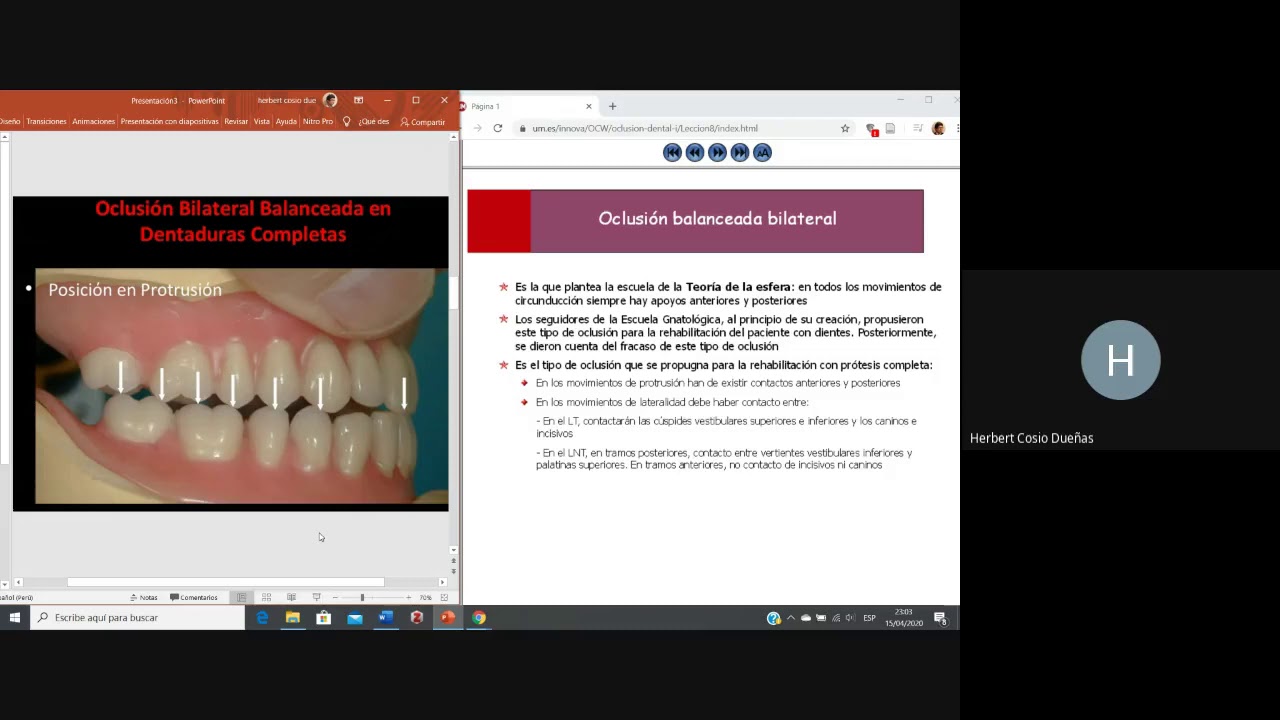Click the Chrome extension icon with red badge
The image size is (1280, 720).
tap(871, 129)
